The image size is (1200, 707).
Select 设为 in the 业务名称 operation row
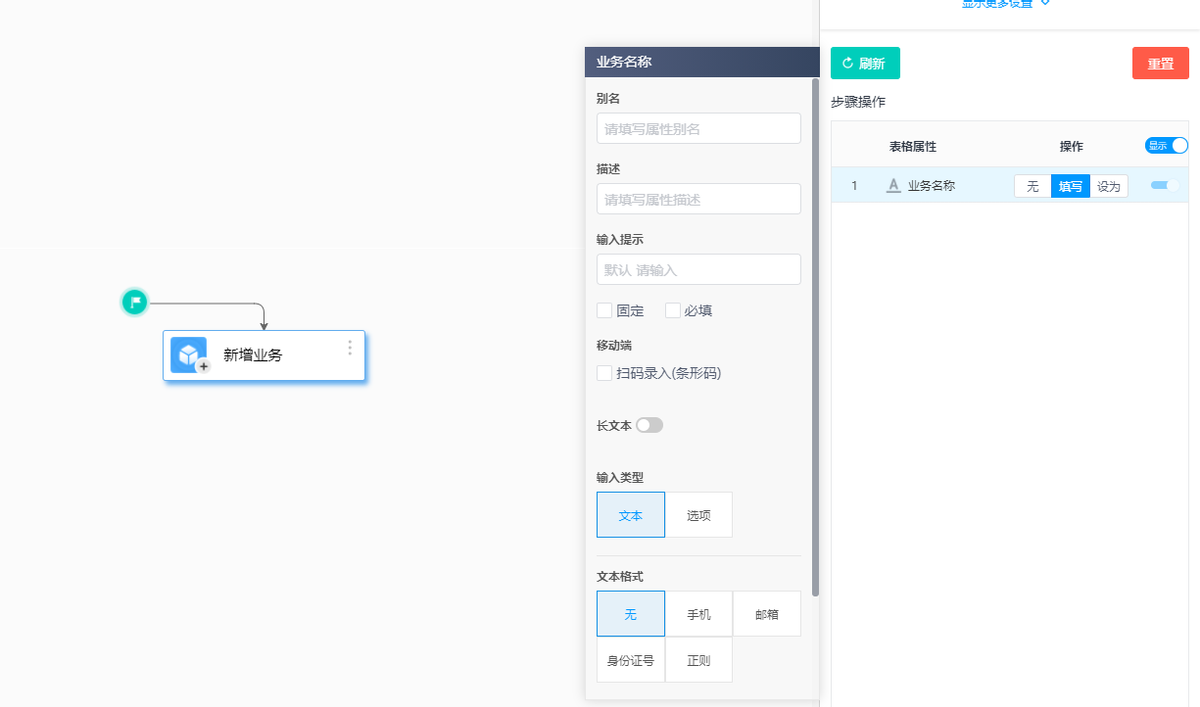[1108, 185]
